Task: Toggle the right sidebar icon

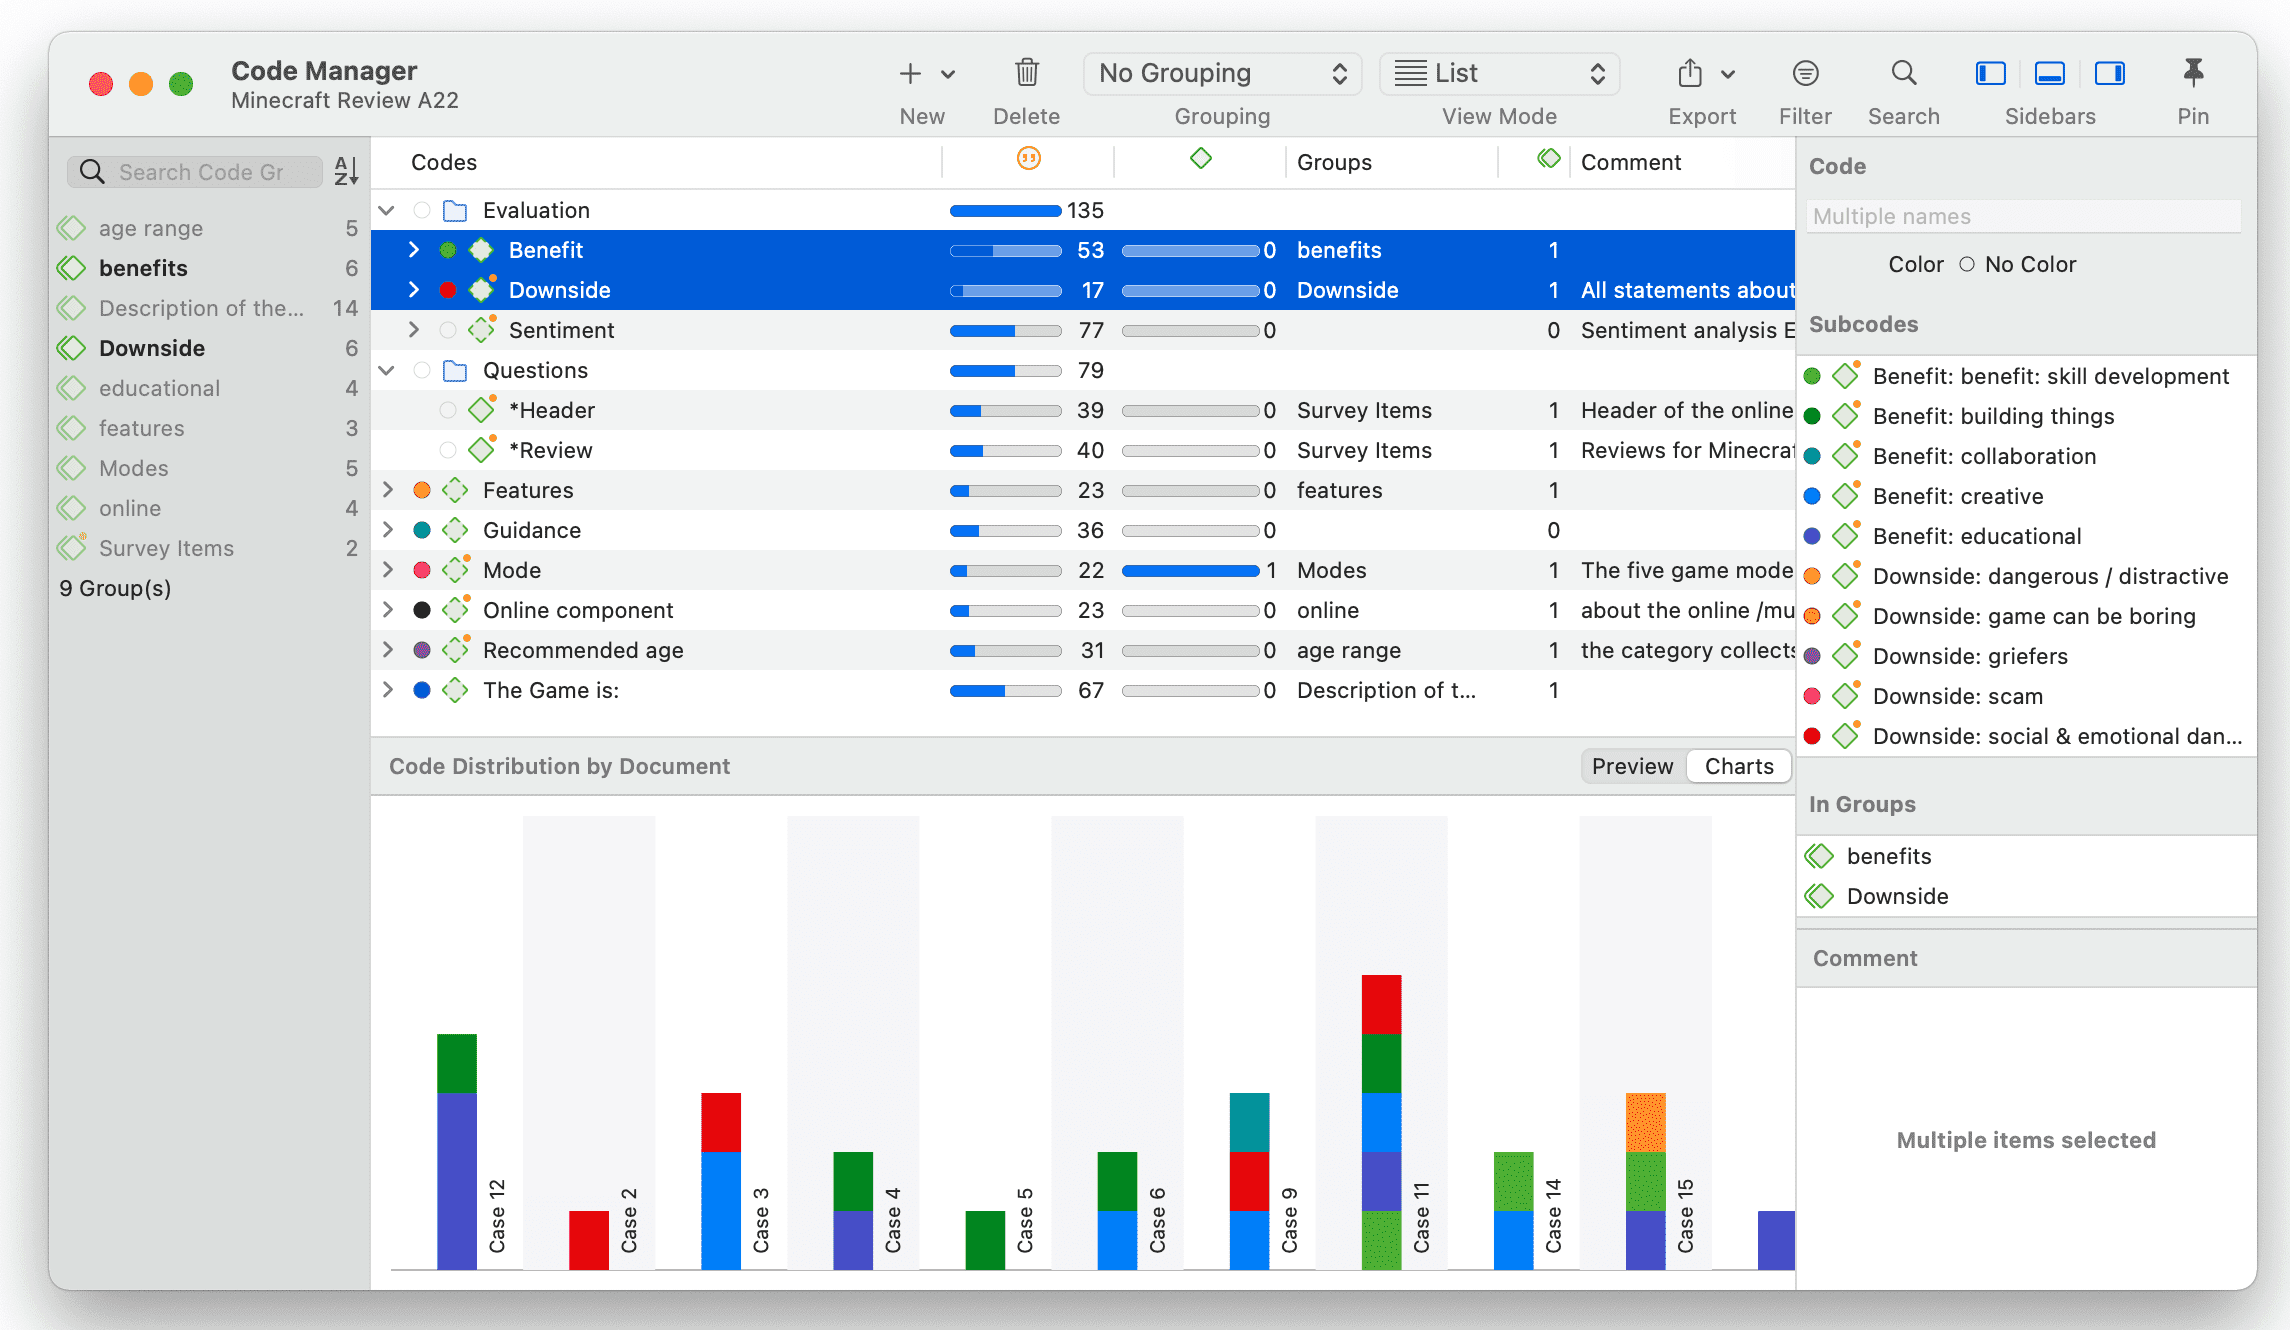Action: [2110, 73]
